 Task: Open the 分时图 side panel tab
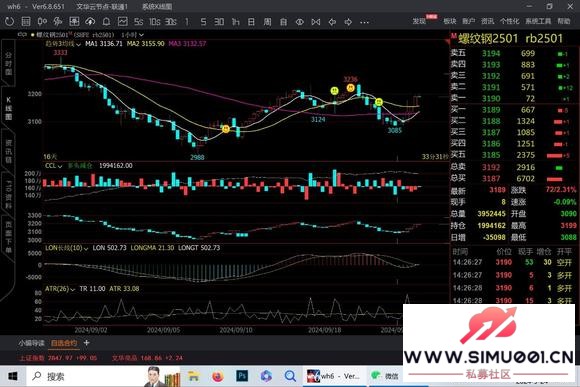pyautogui.click(x=8, y=63)
